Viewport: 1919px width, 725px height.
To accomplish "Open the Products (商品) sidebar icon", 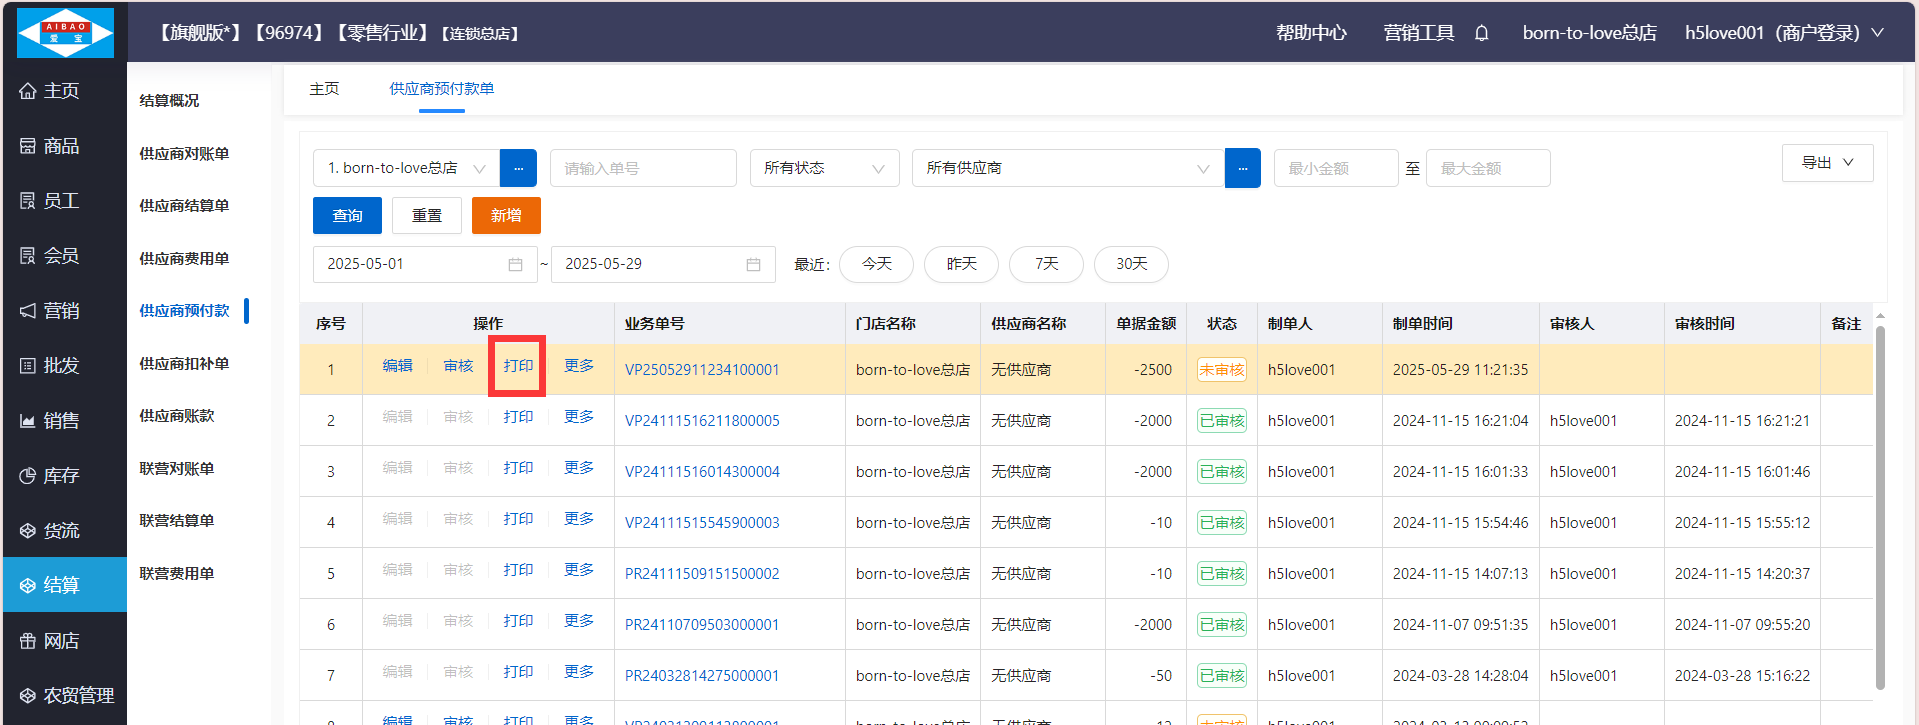I will coord(28,146).
